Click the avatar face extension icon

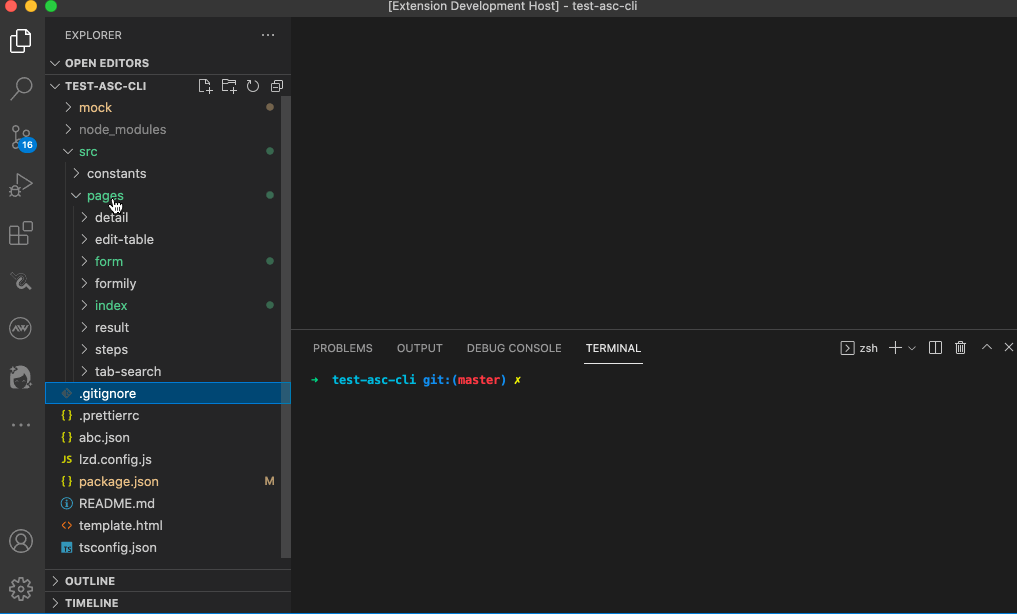click(x=21, y=377)
